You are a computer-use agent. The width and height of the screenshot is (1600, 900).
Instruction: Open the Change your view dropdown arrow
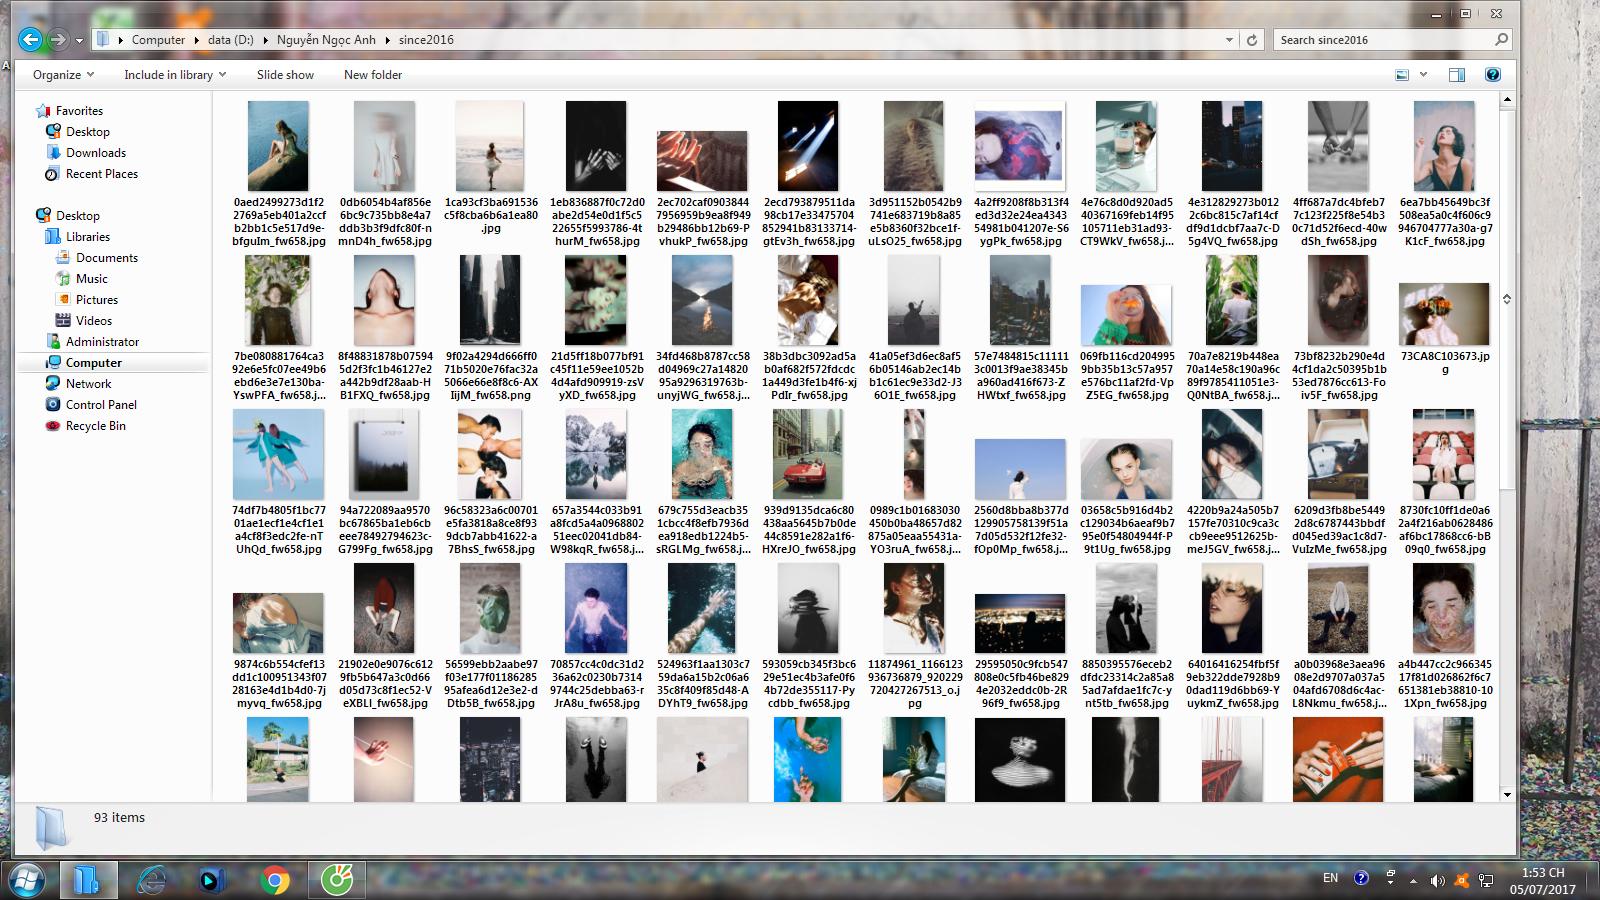click(x=1423, y=75)
